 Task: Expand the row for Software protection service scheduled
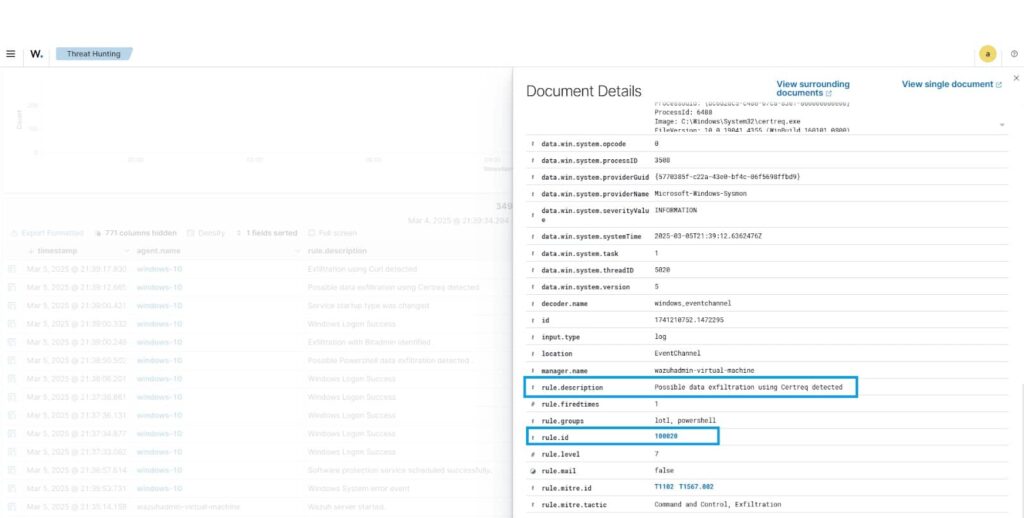click(11, 470)
